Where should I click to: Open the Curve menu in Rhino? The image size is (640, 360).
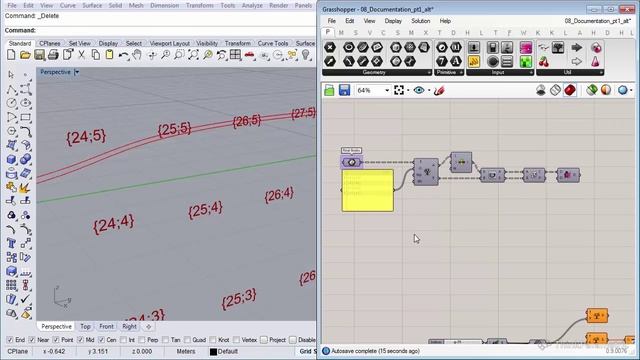pos(68,5)
